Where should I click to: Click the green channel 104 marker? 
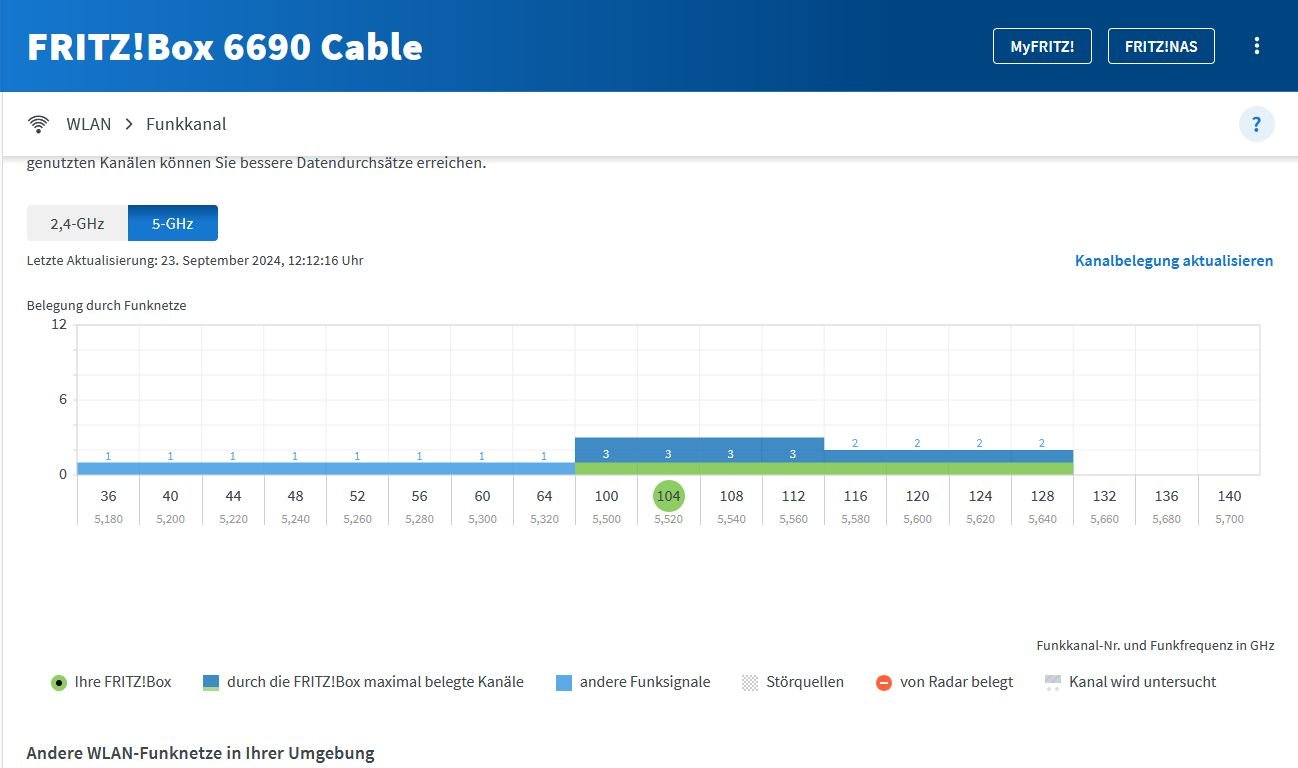tap(668, 495)
